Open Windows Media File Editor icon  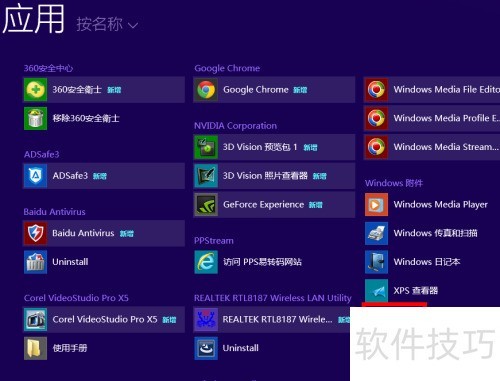(x=376, y=89)
